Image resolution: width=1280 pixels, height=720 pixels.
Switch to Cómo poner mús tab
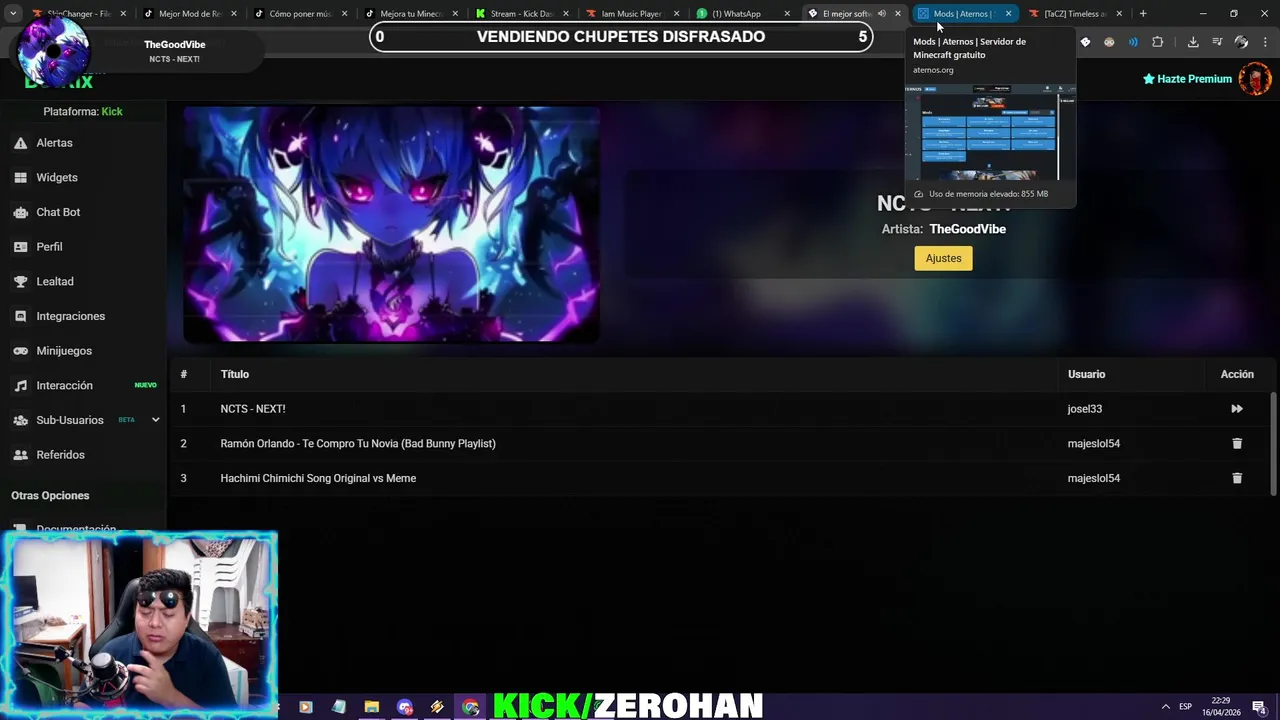point(300,14)
